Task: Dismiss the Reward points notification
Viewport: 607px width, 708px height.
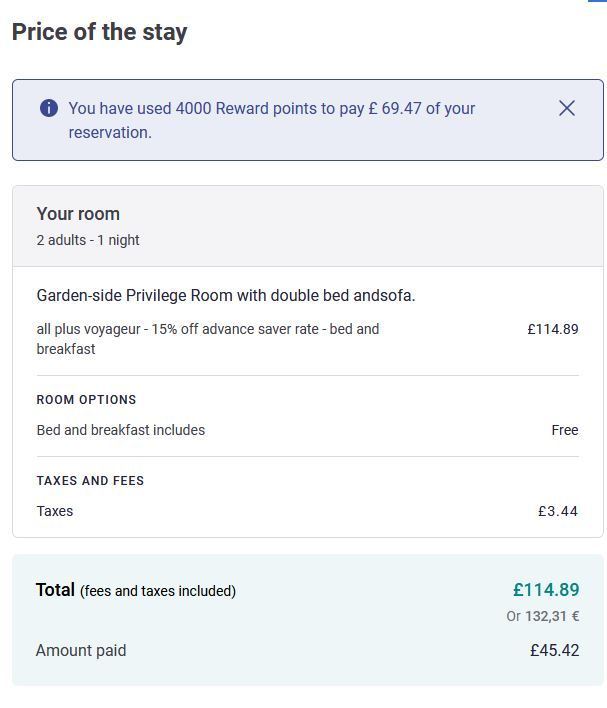Action: tap(567, 108)
